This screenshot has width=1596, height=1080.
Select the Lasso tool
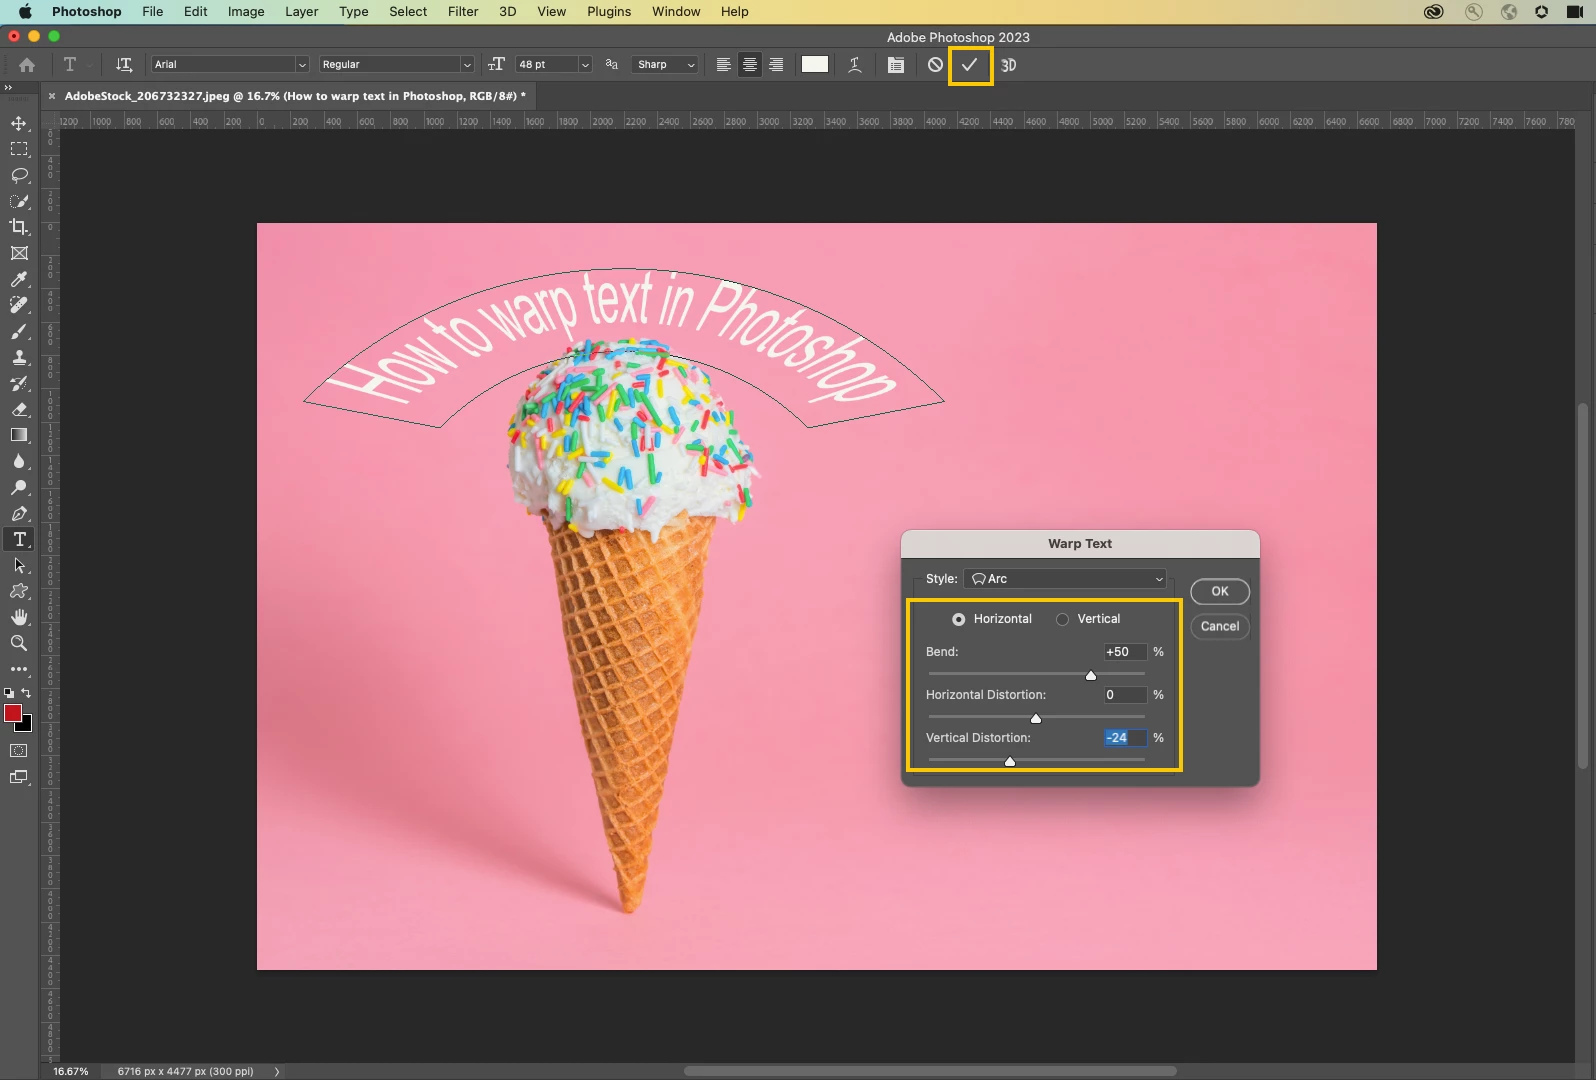click(19, 175)
